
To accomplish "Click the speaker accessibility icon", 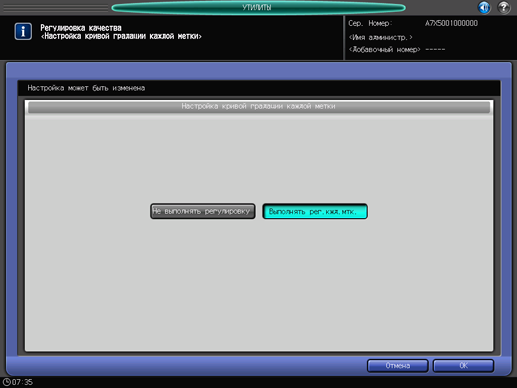I will [484, 7].
